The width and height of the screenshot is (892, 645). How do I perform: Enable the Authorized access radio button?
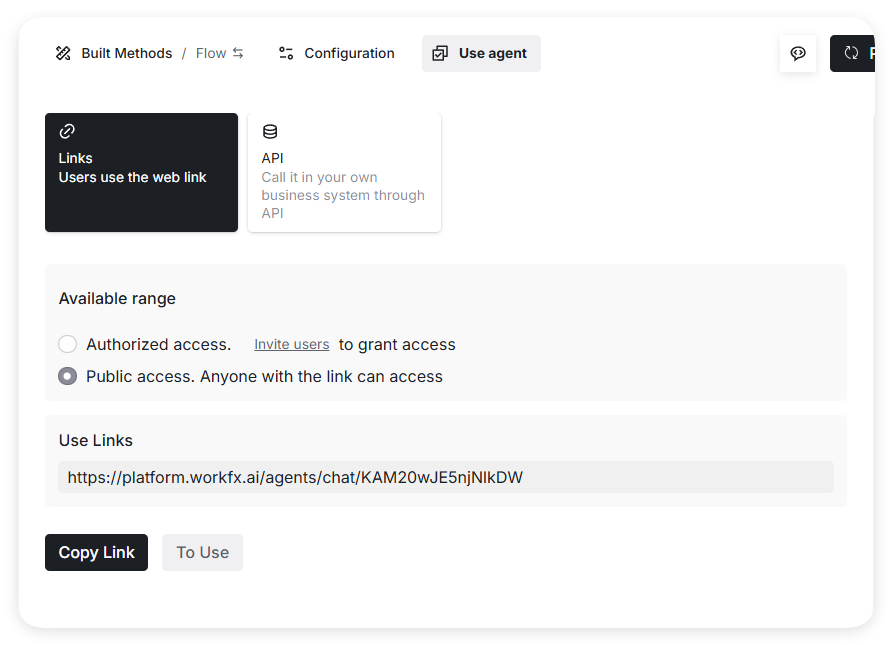coord(67,344)
